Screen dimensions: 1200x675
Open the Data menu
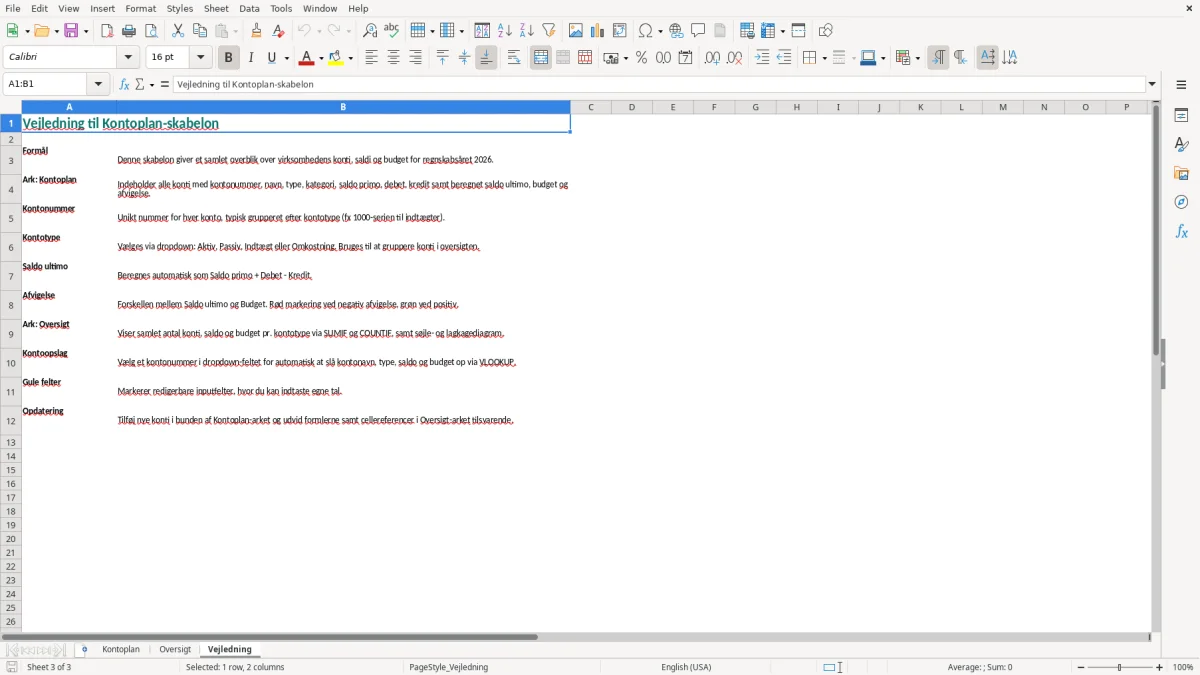[249, 8]
